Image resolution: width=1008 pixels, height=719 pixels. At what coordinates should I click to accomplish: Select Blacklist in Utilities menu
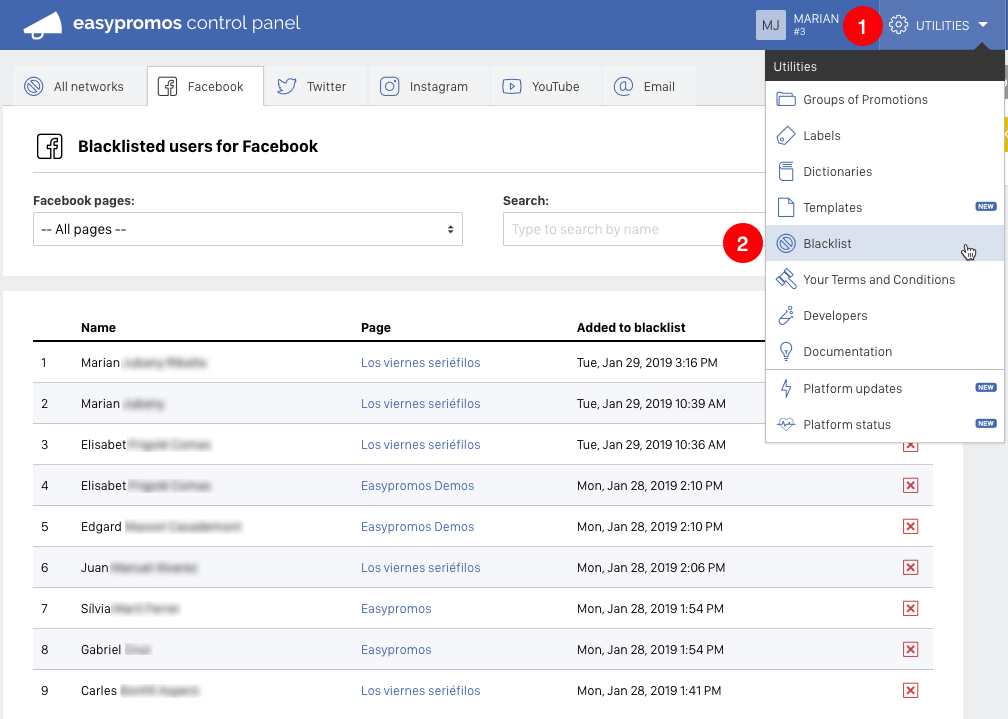pos(885,243)
